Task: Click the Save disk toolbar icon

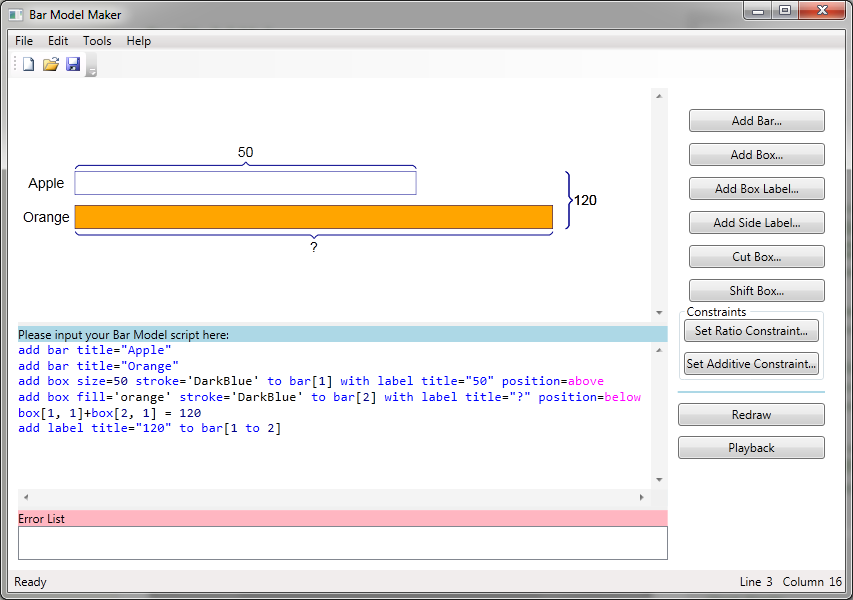Action: [73, 65]
